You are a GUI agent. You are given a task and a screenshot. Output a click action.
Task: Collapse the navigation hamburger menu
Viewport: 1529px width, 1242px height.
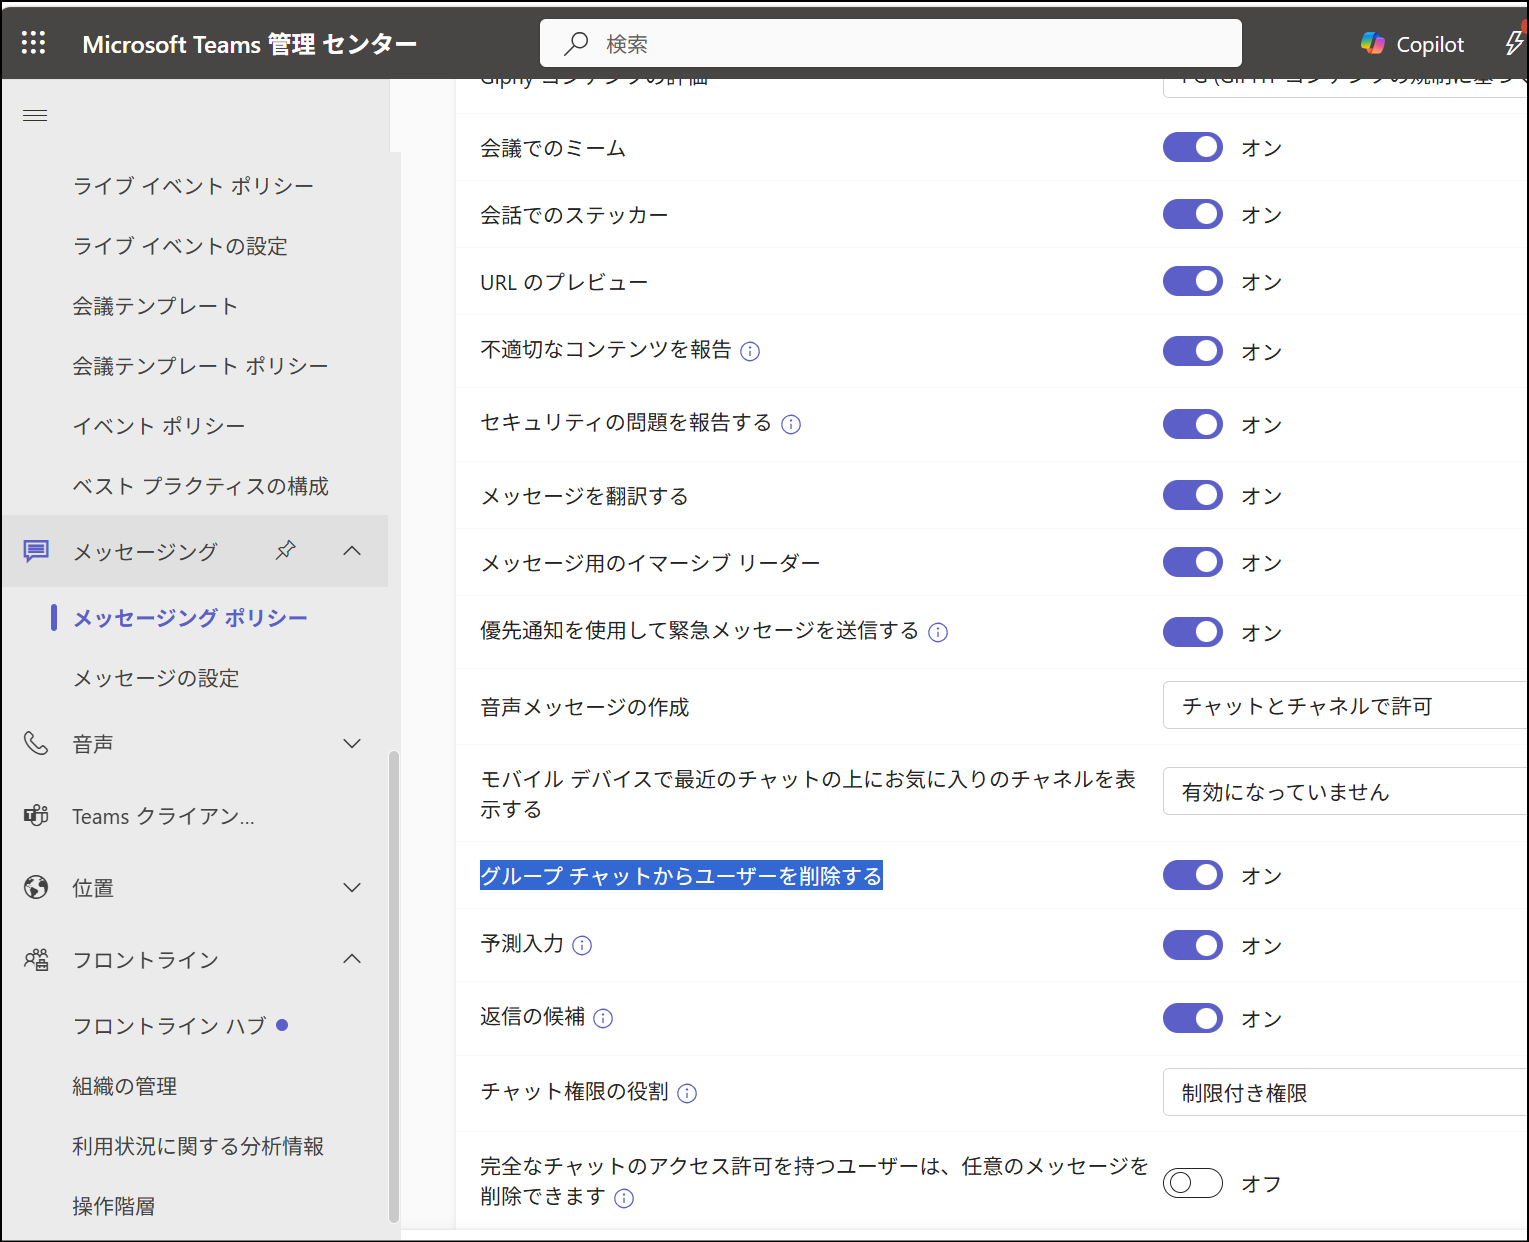[35, 116]
